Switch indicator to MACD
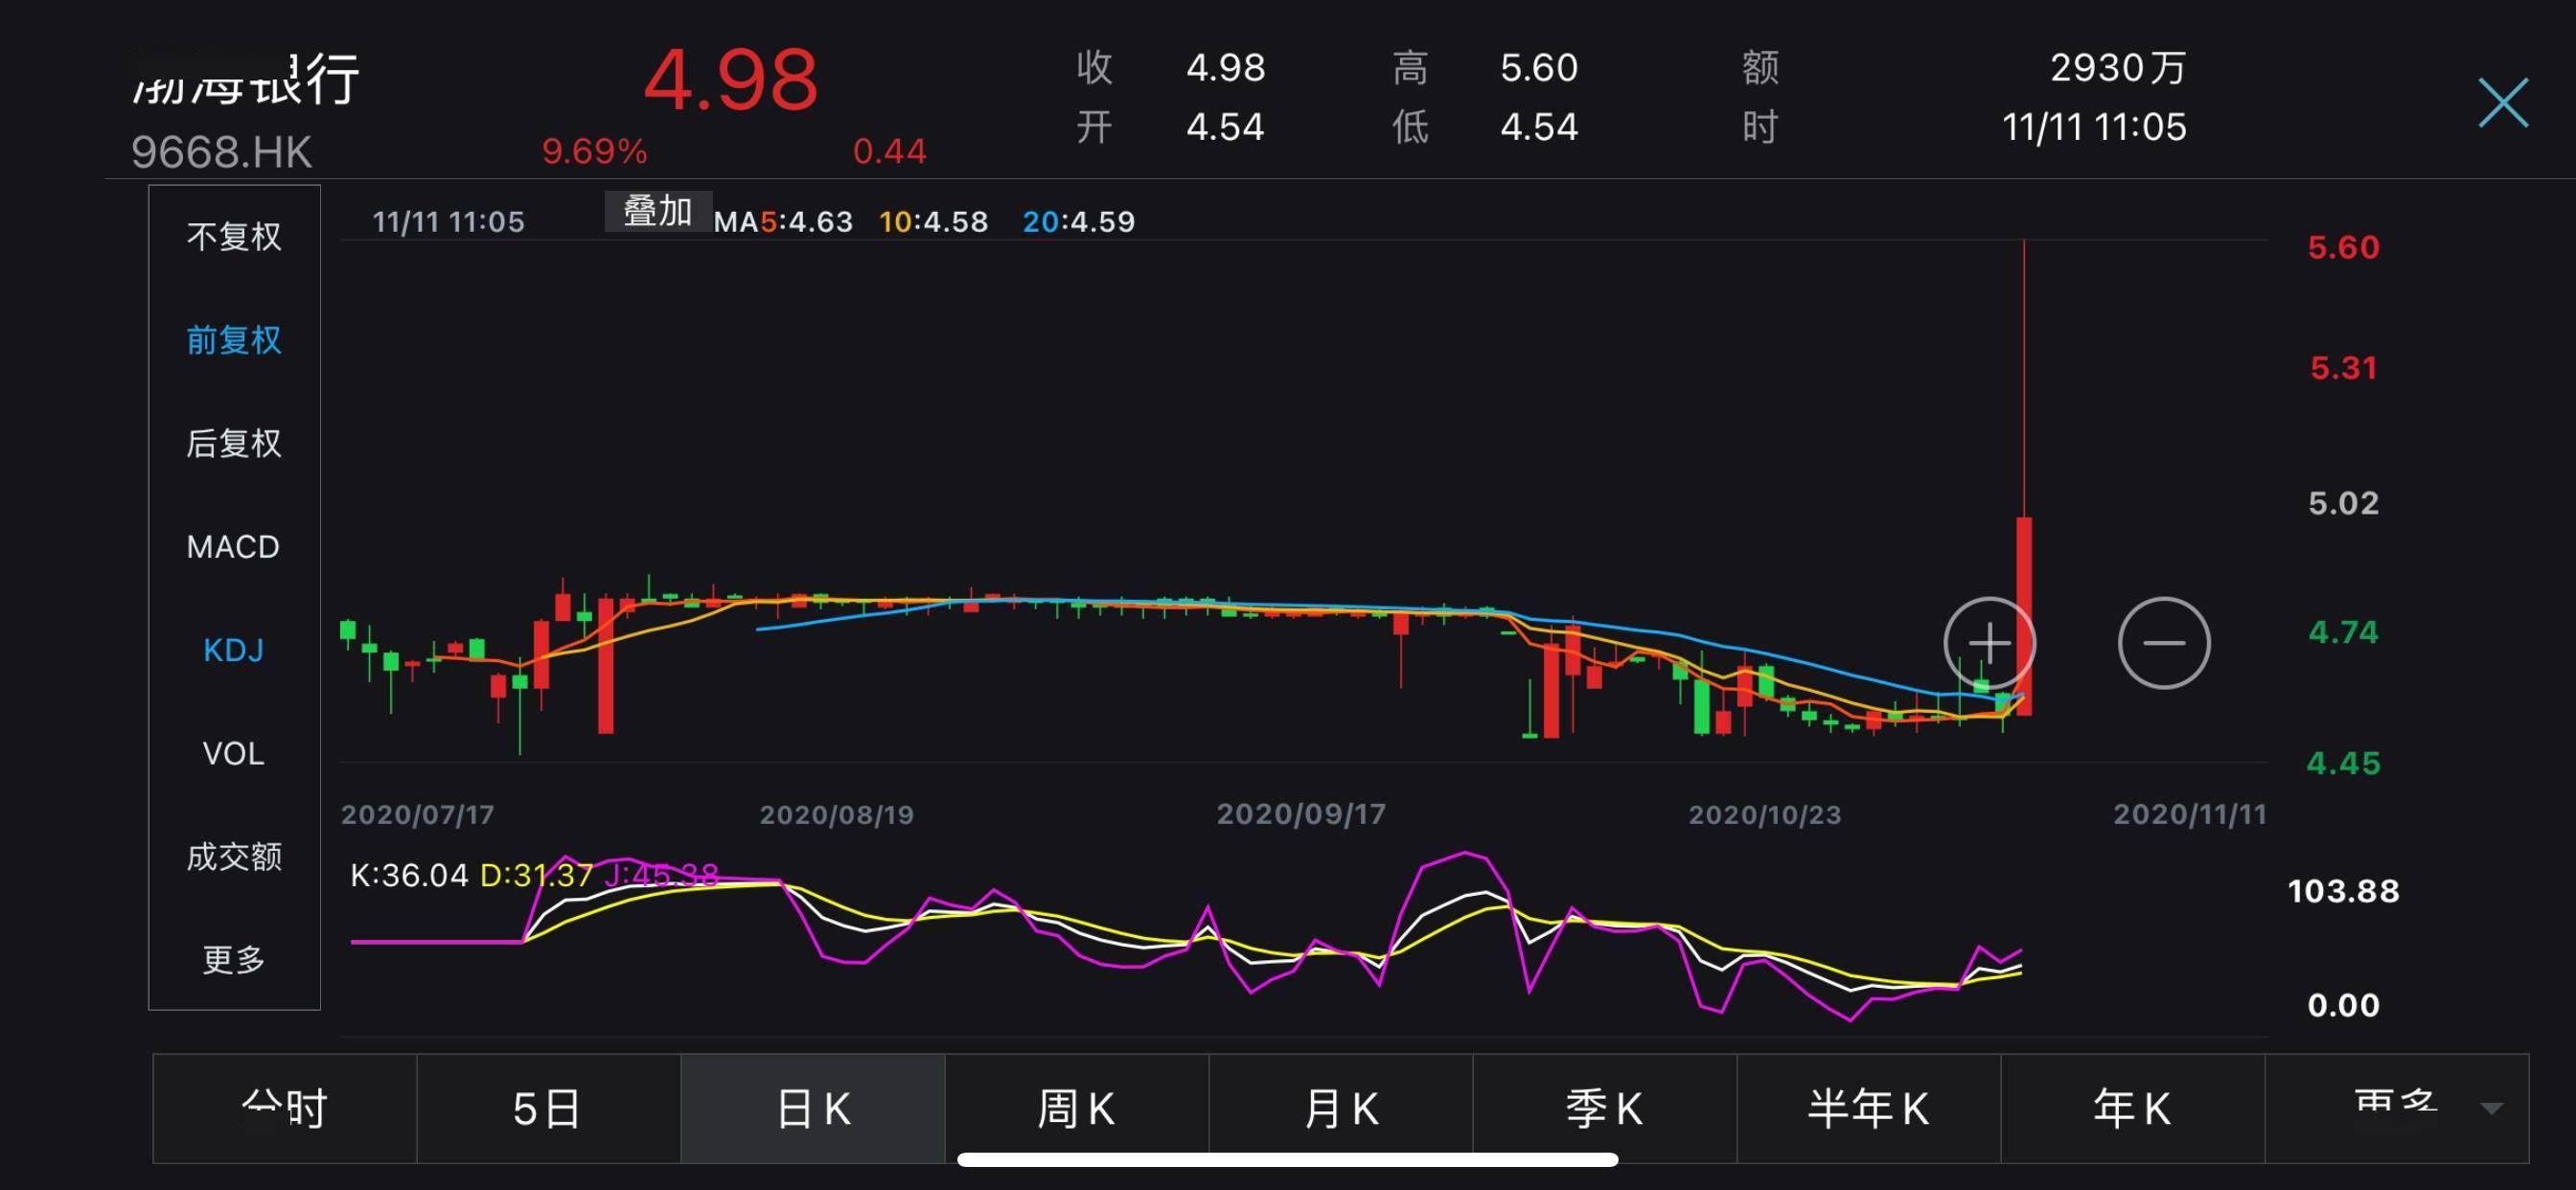 pos(233,547)
